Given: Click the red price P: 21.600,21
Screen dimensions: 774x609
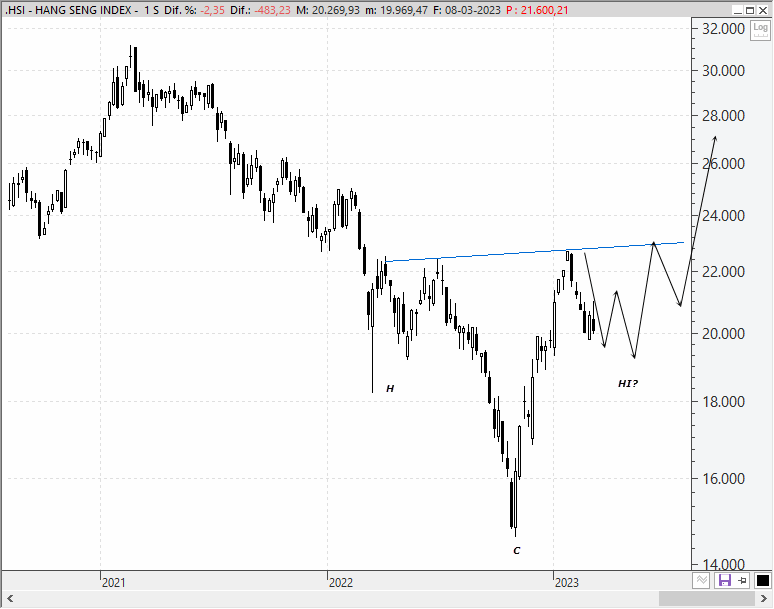Looking at the screenshot, I should [537, 10].
